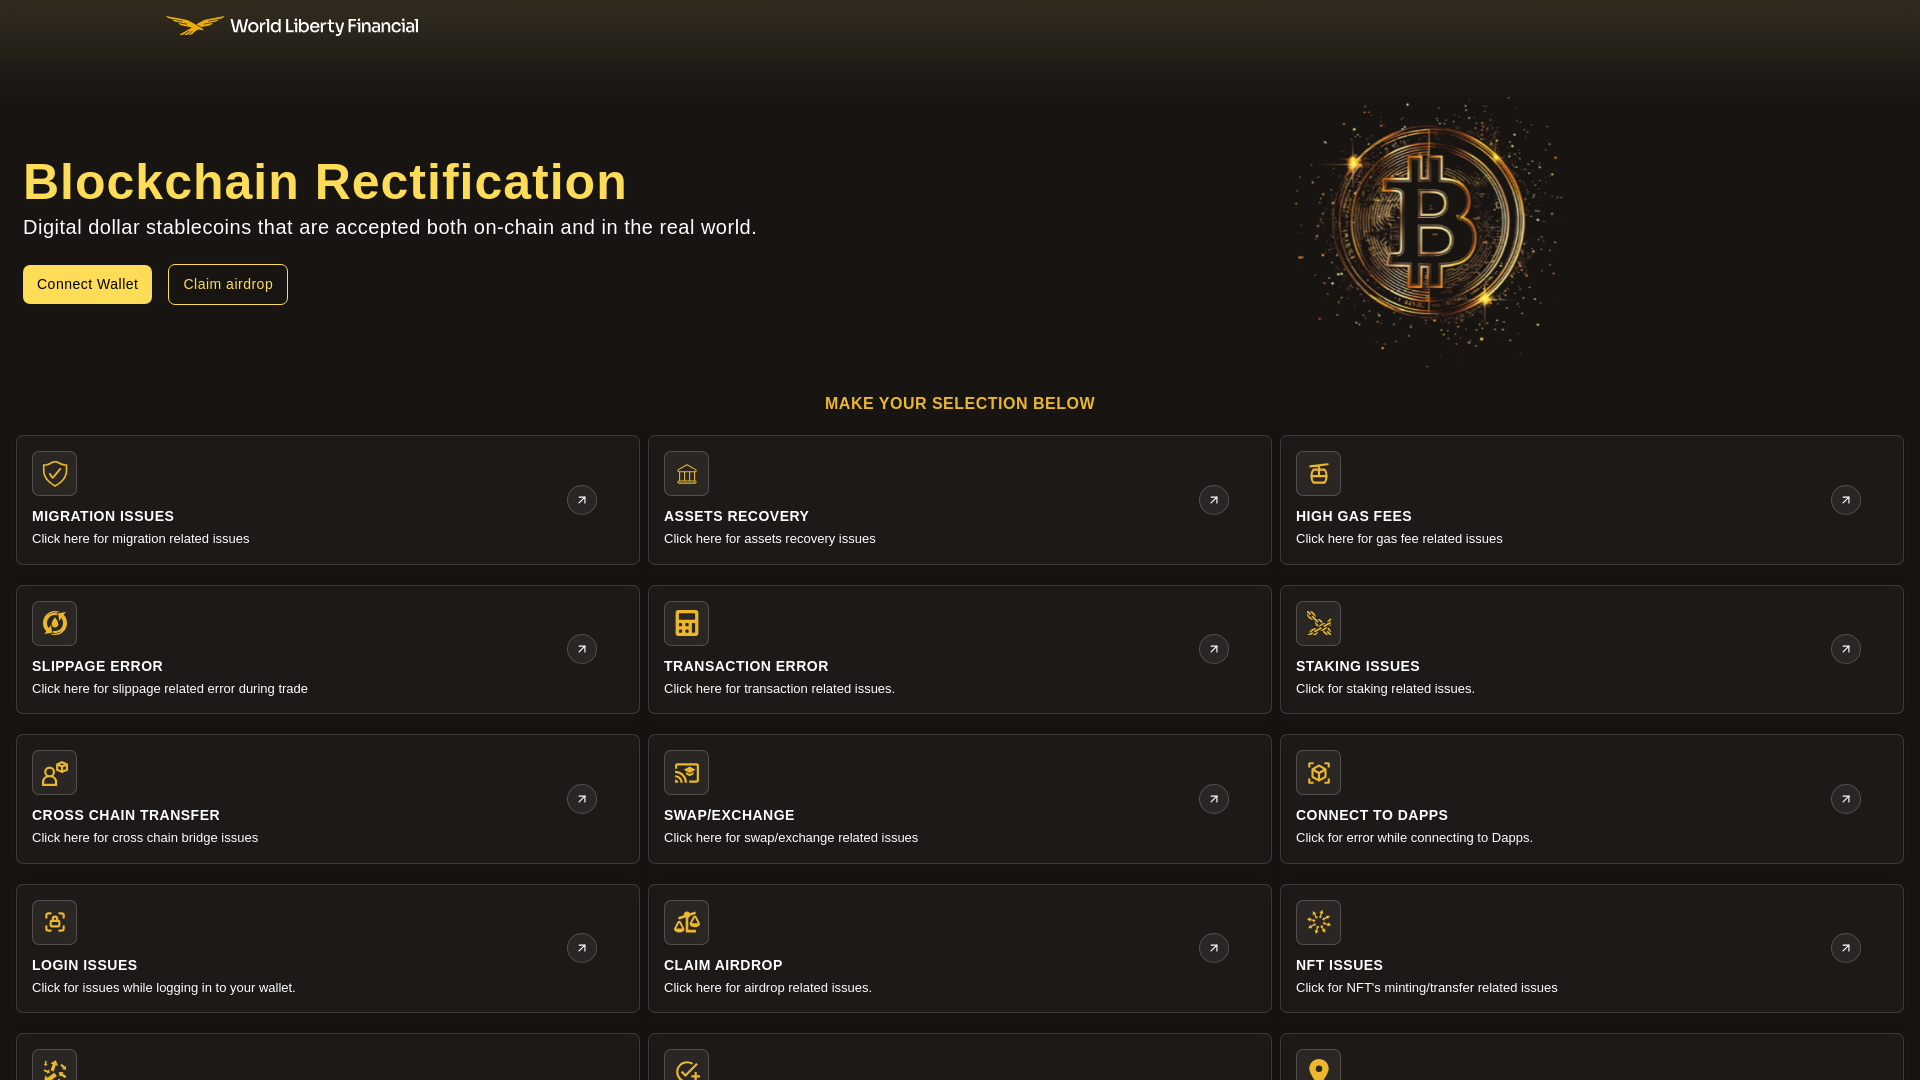Click the World Liberty Financial eagle logo
Viewport: 1920px width, 1080px height.
[195, 25]
